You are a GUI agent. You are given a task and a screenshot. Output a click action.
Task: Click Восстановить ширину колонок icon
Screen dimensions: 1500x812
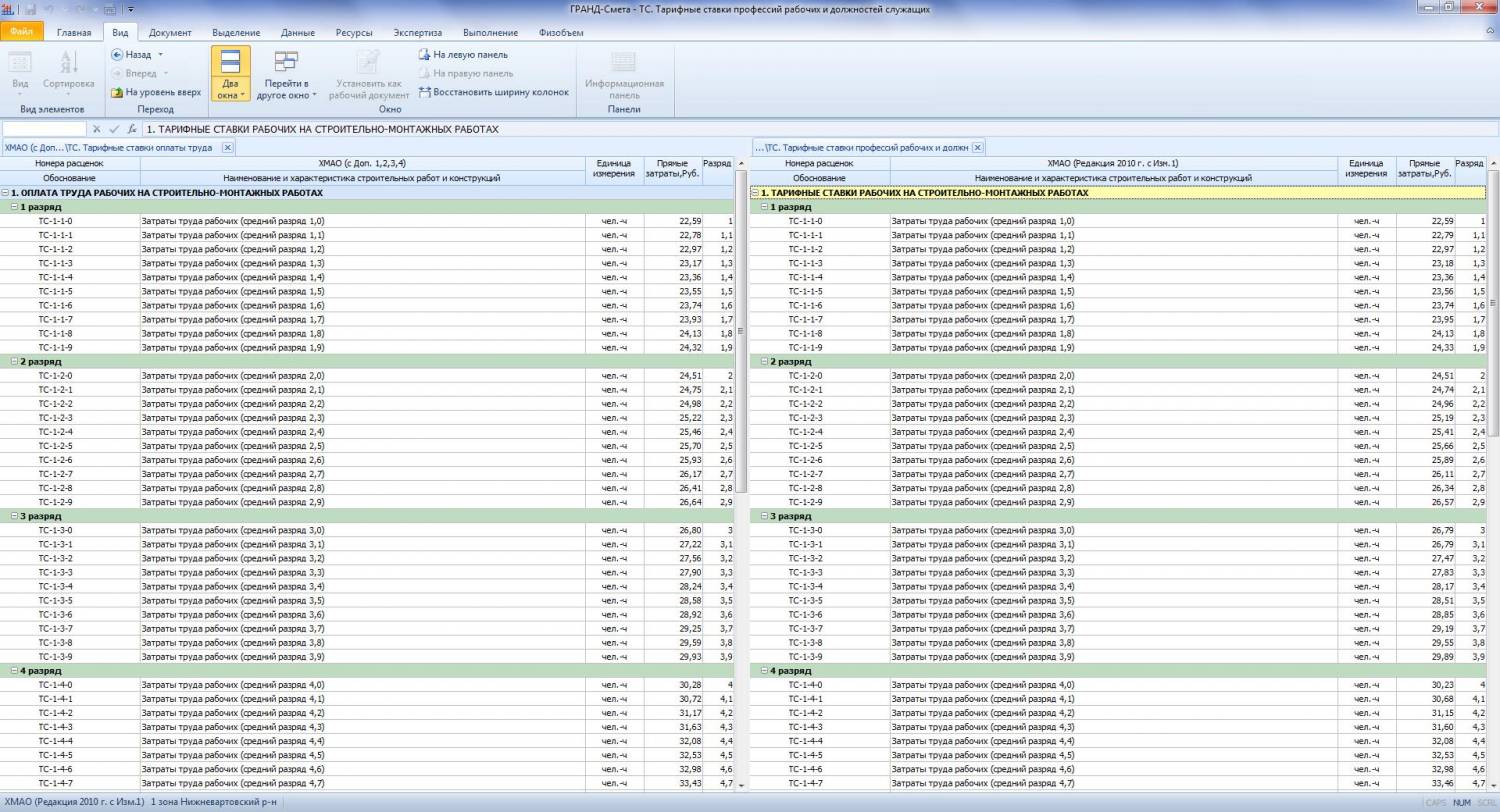pos(425,92)
